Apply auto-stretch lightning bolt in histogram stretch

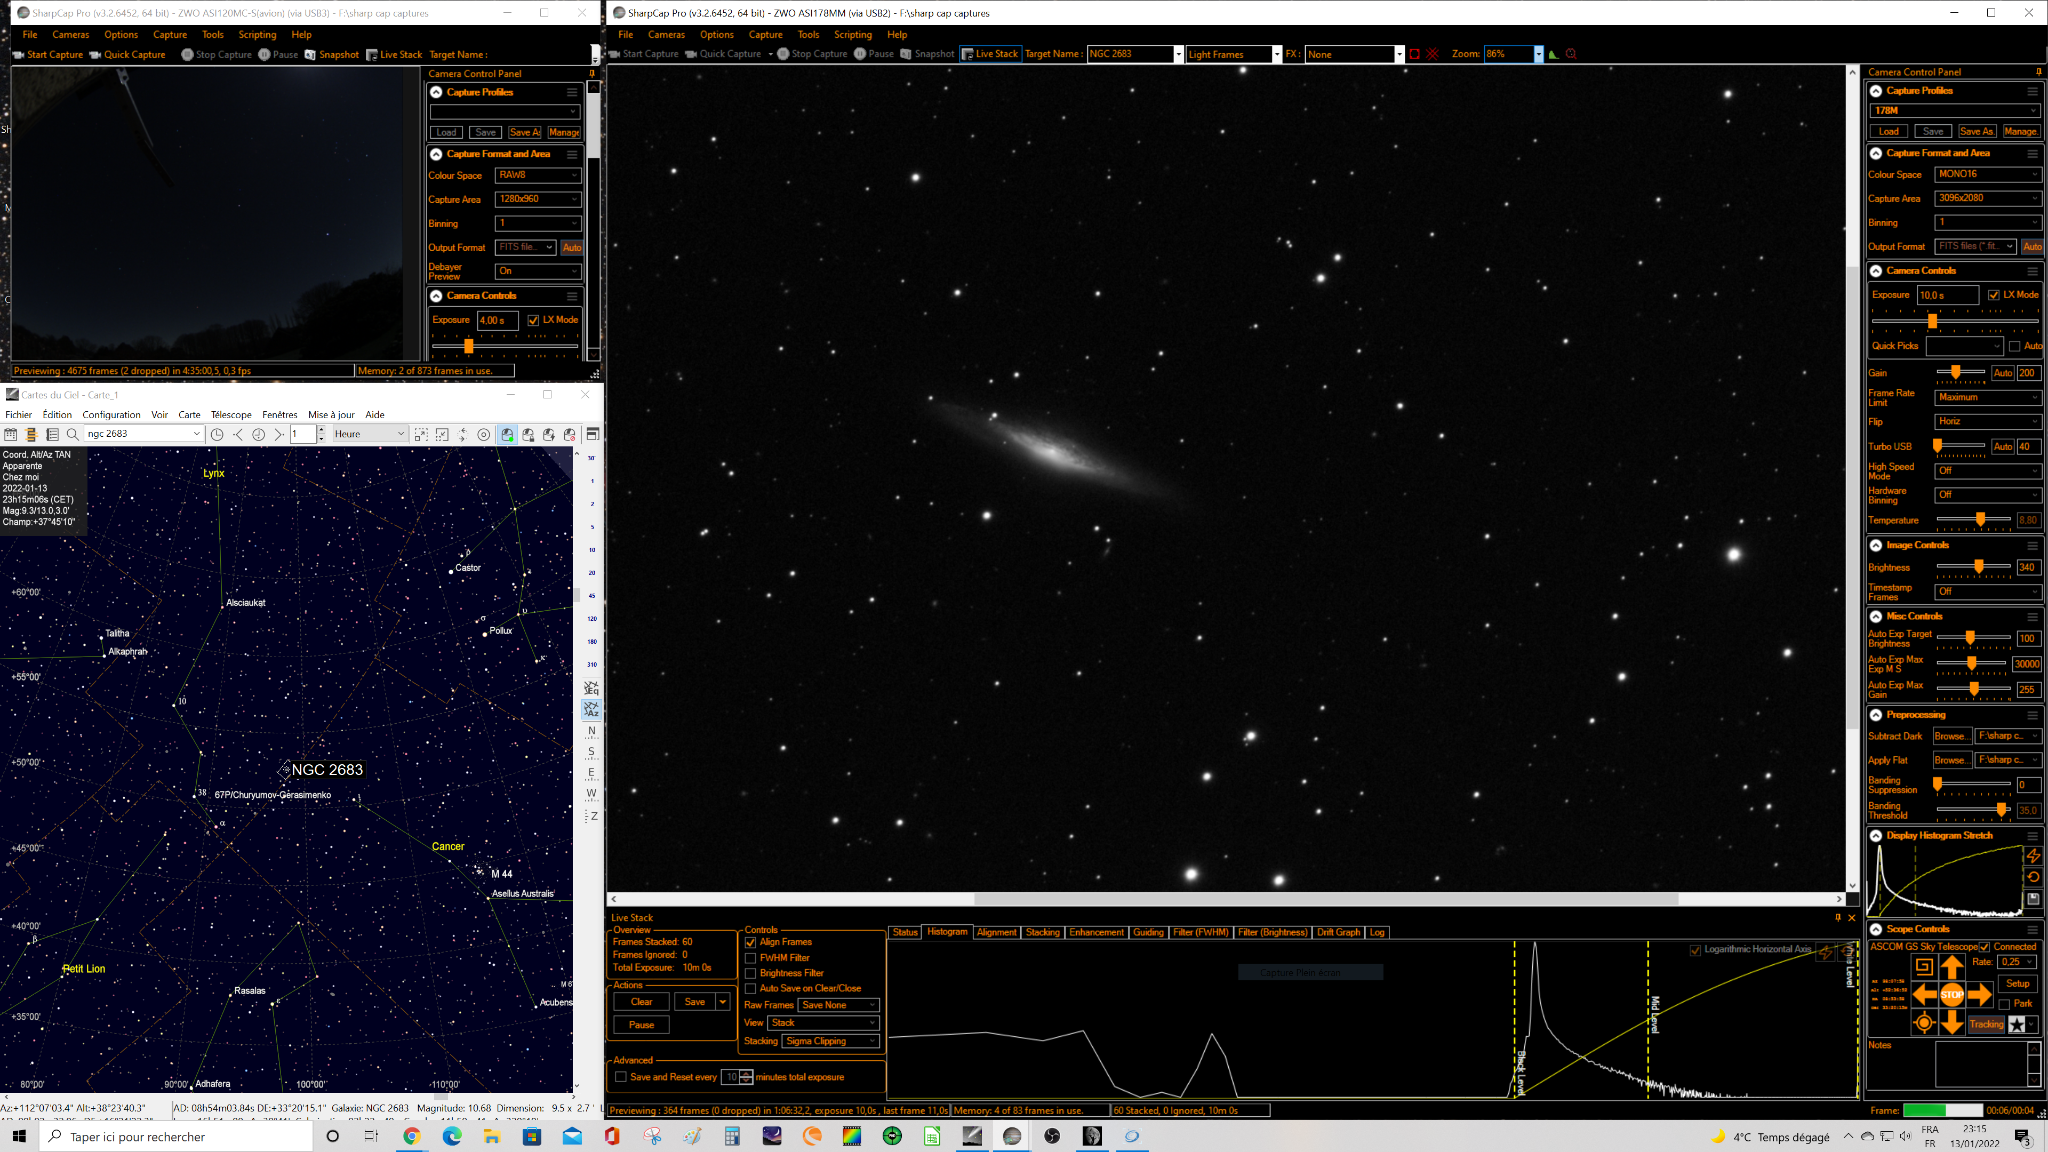pos(2033,855)
